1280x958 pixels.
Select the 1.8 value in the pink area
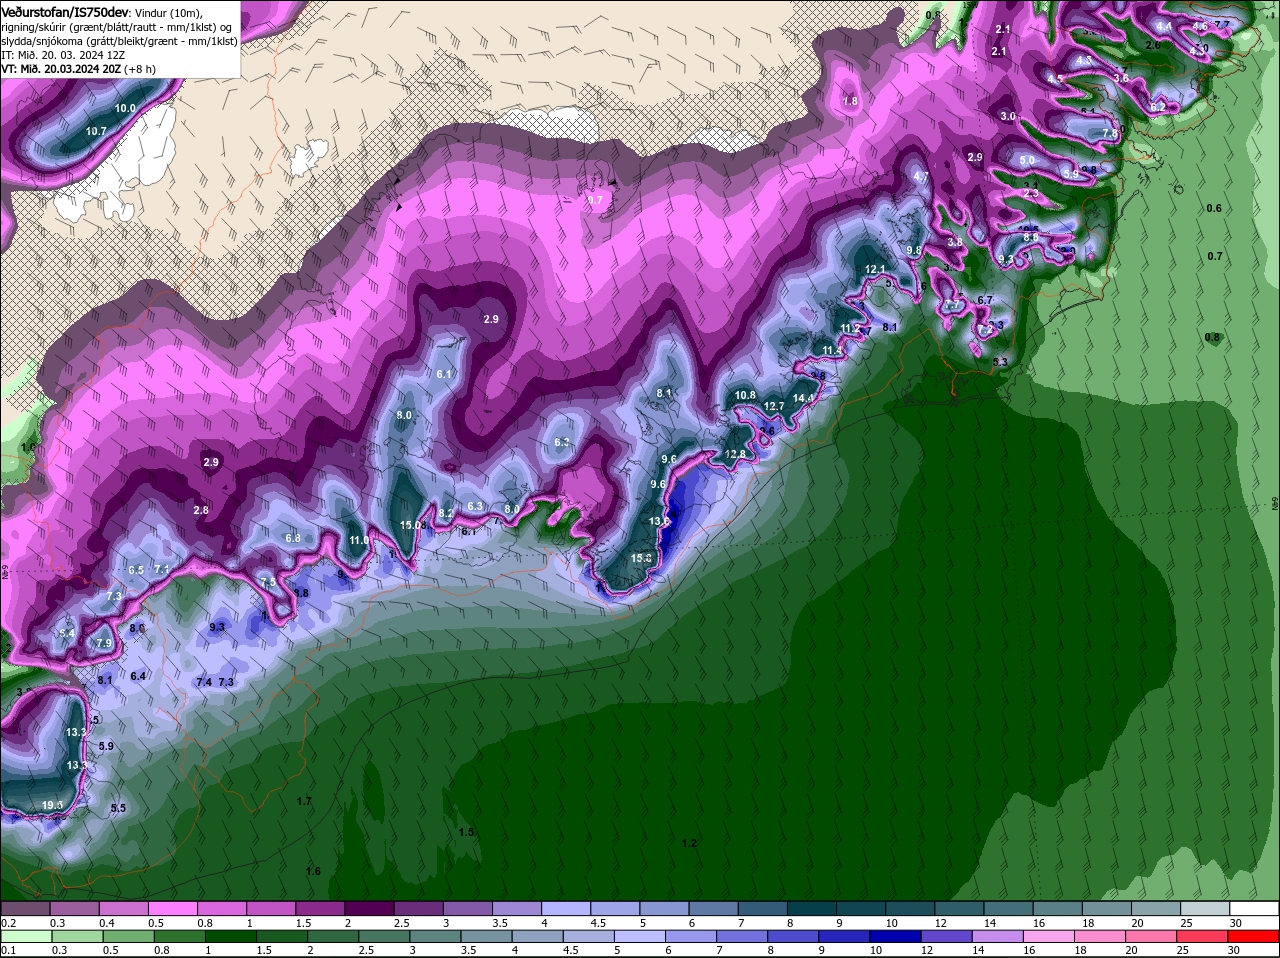pyautogui.click(x=850, y=101)
